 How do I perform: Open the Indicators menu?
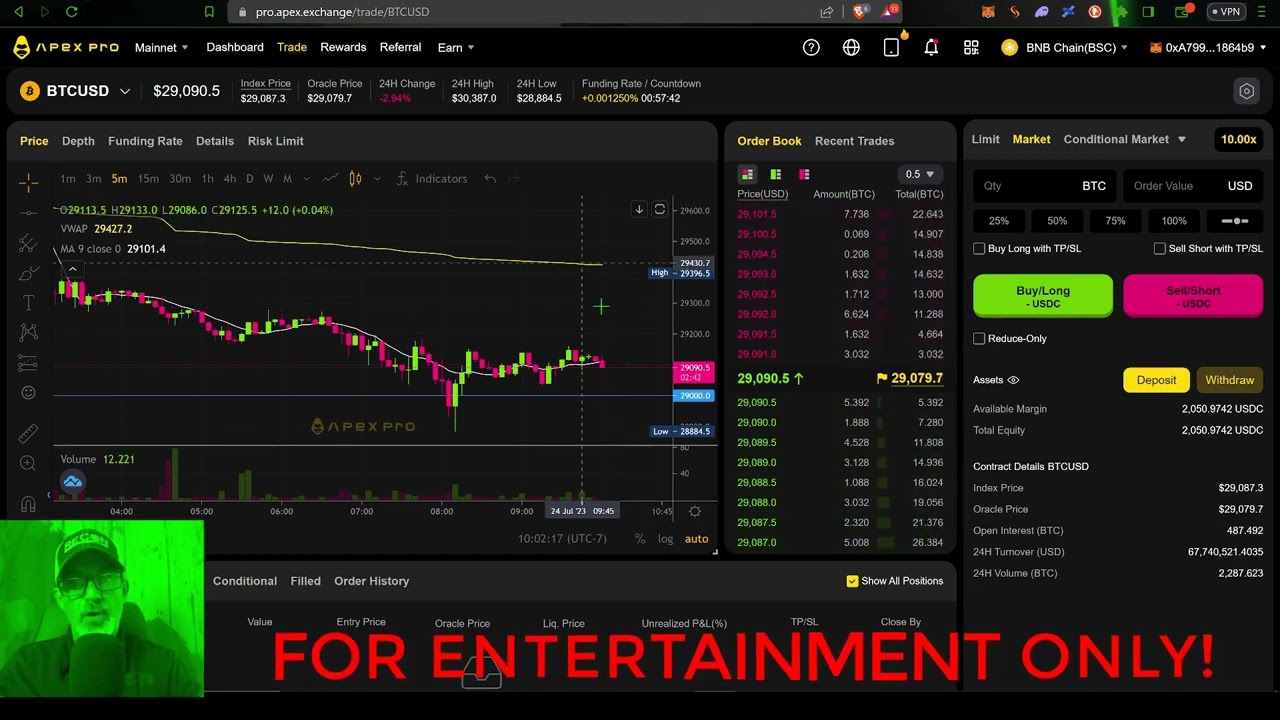point(432,179)
